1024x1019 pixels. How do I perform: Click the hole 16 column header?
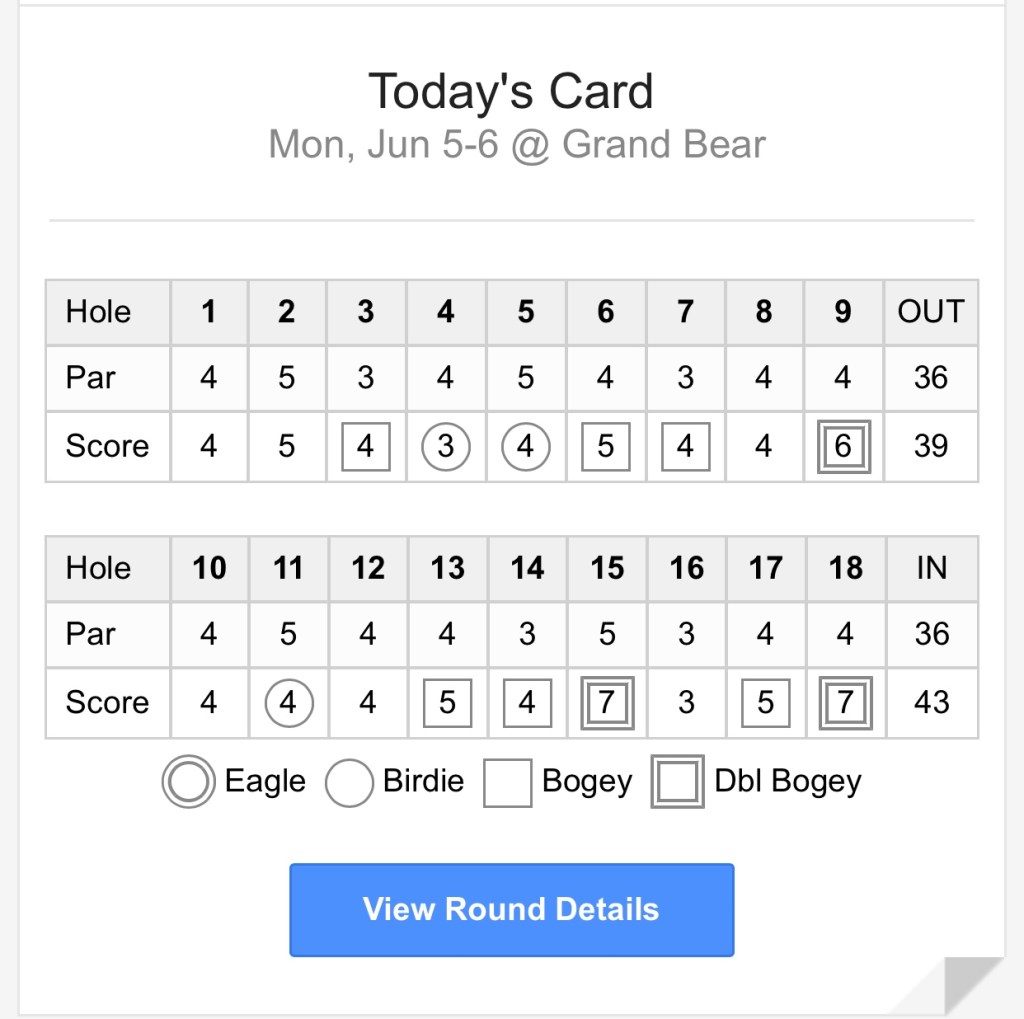686,569
